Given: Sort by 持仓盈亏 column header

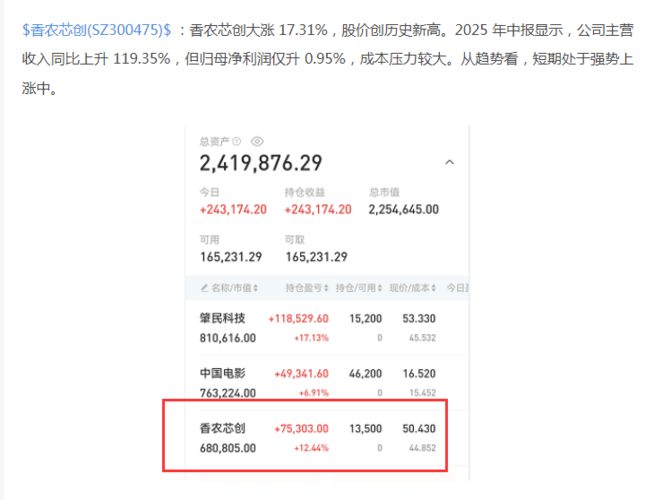Looking at the screenshot, I should tap(307, 288).
